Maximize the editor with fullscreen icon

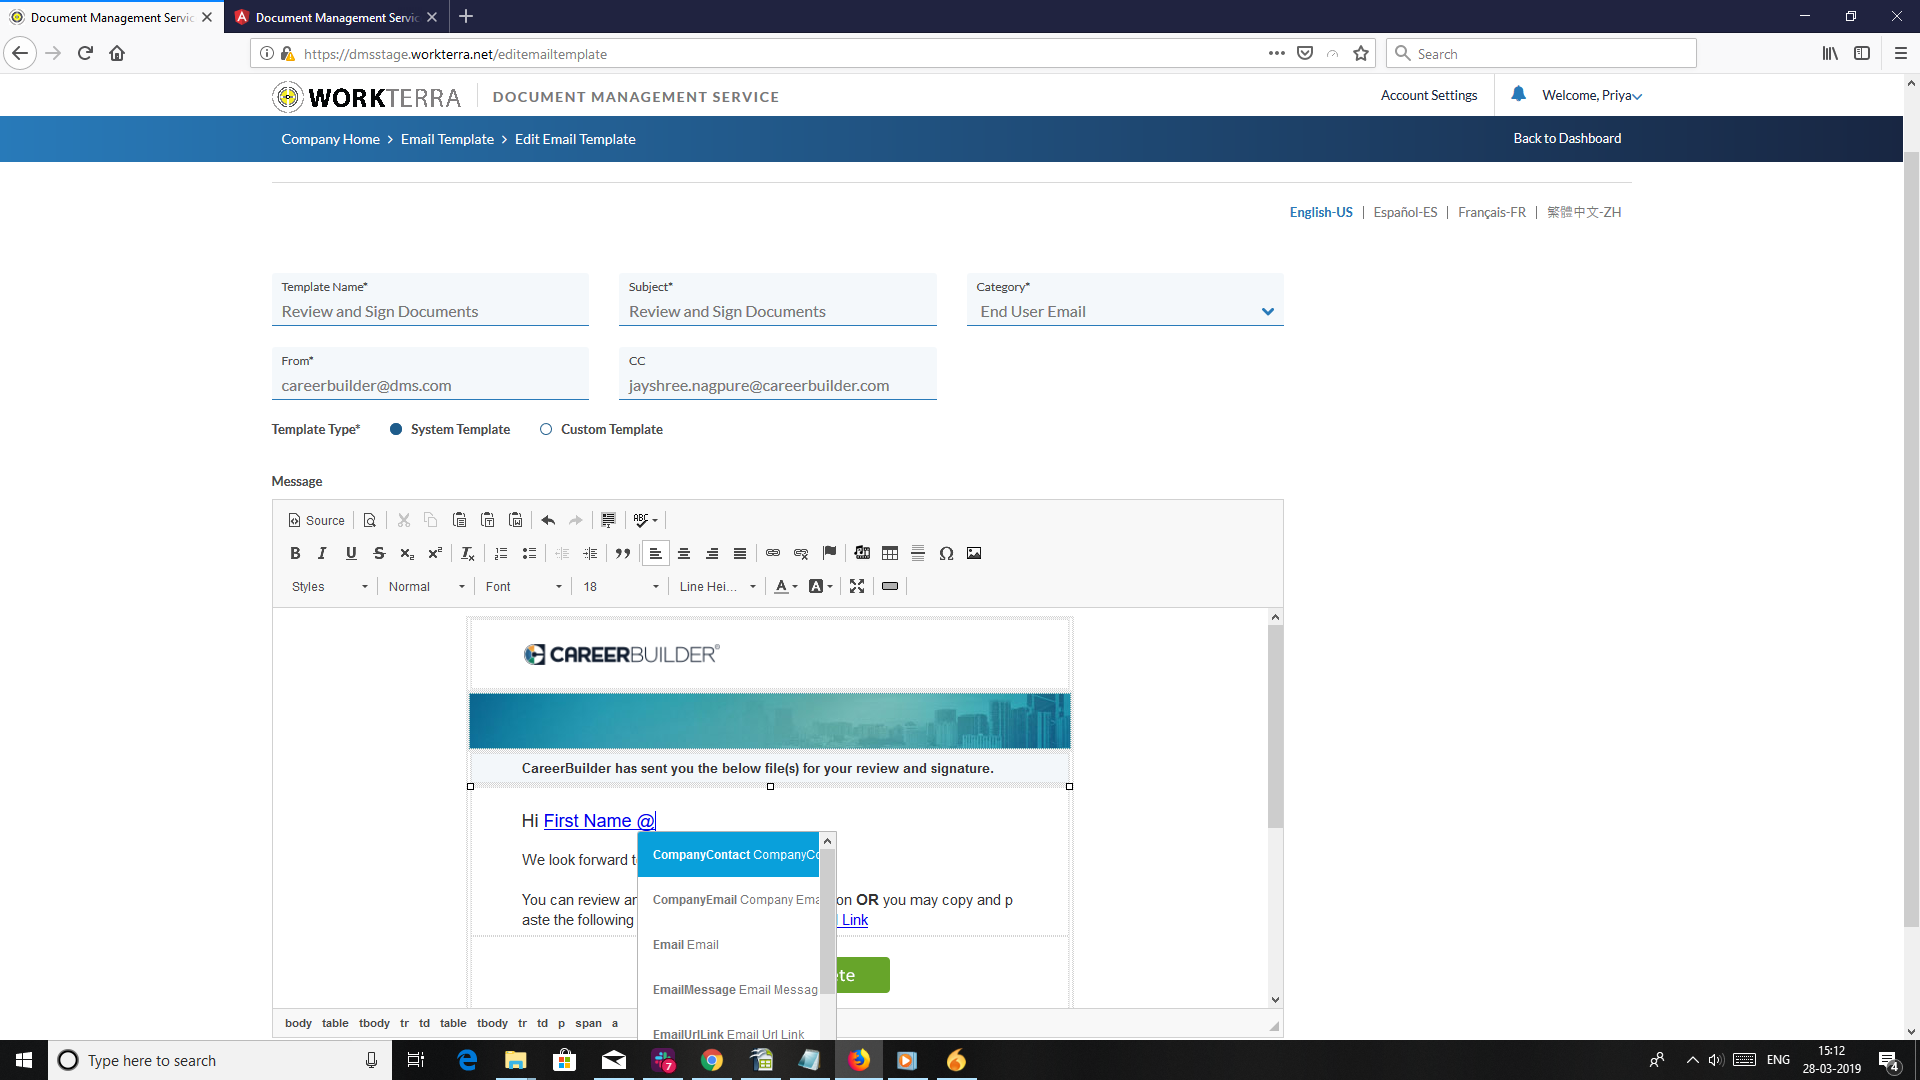(x=857, y=586)
